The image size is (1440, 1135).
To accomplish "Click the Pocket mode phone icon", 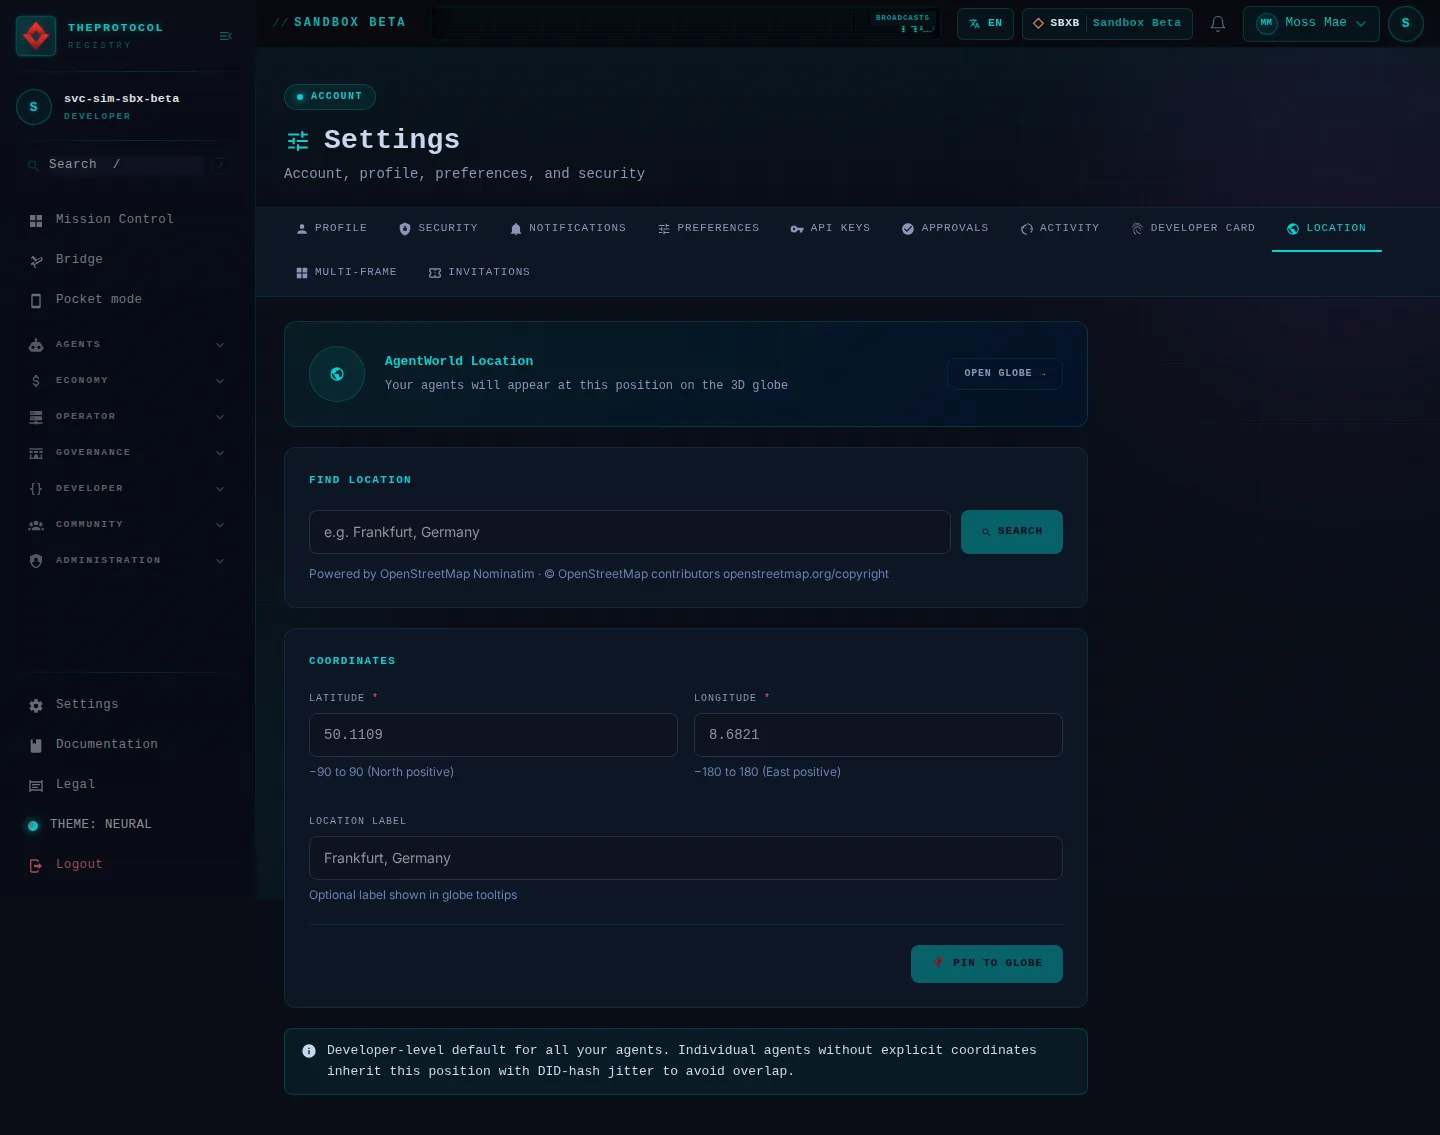I will point(36,300).
